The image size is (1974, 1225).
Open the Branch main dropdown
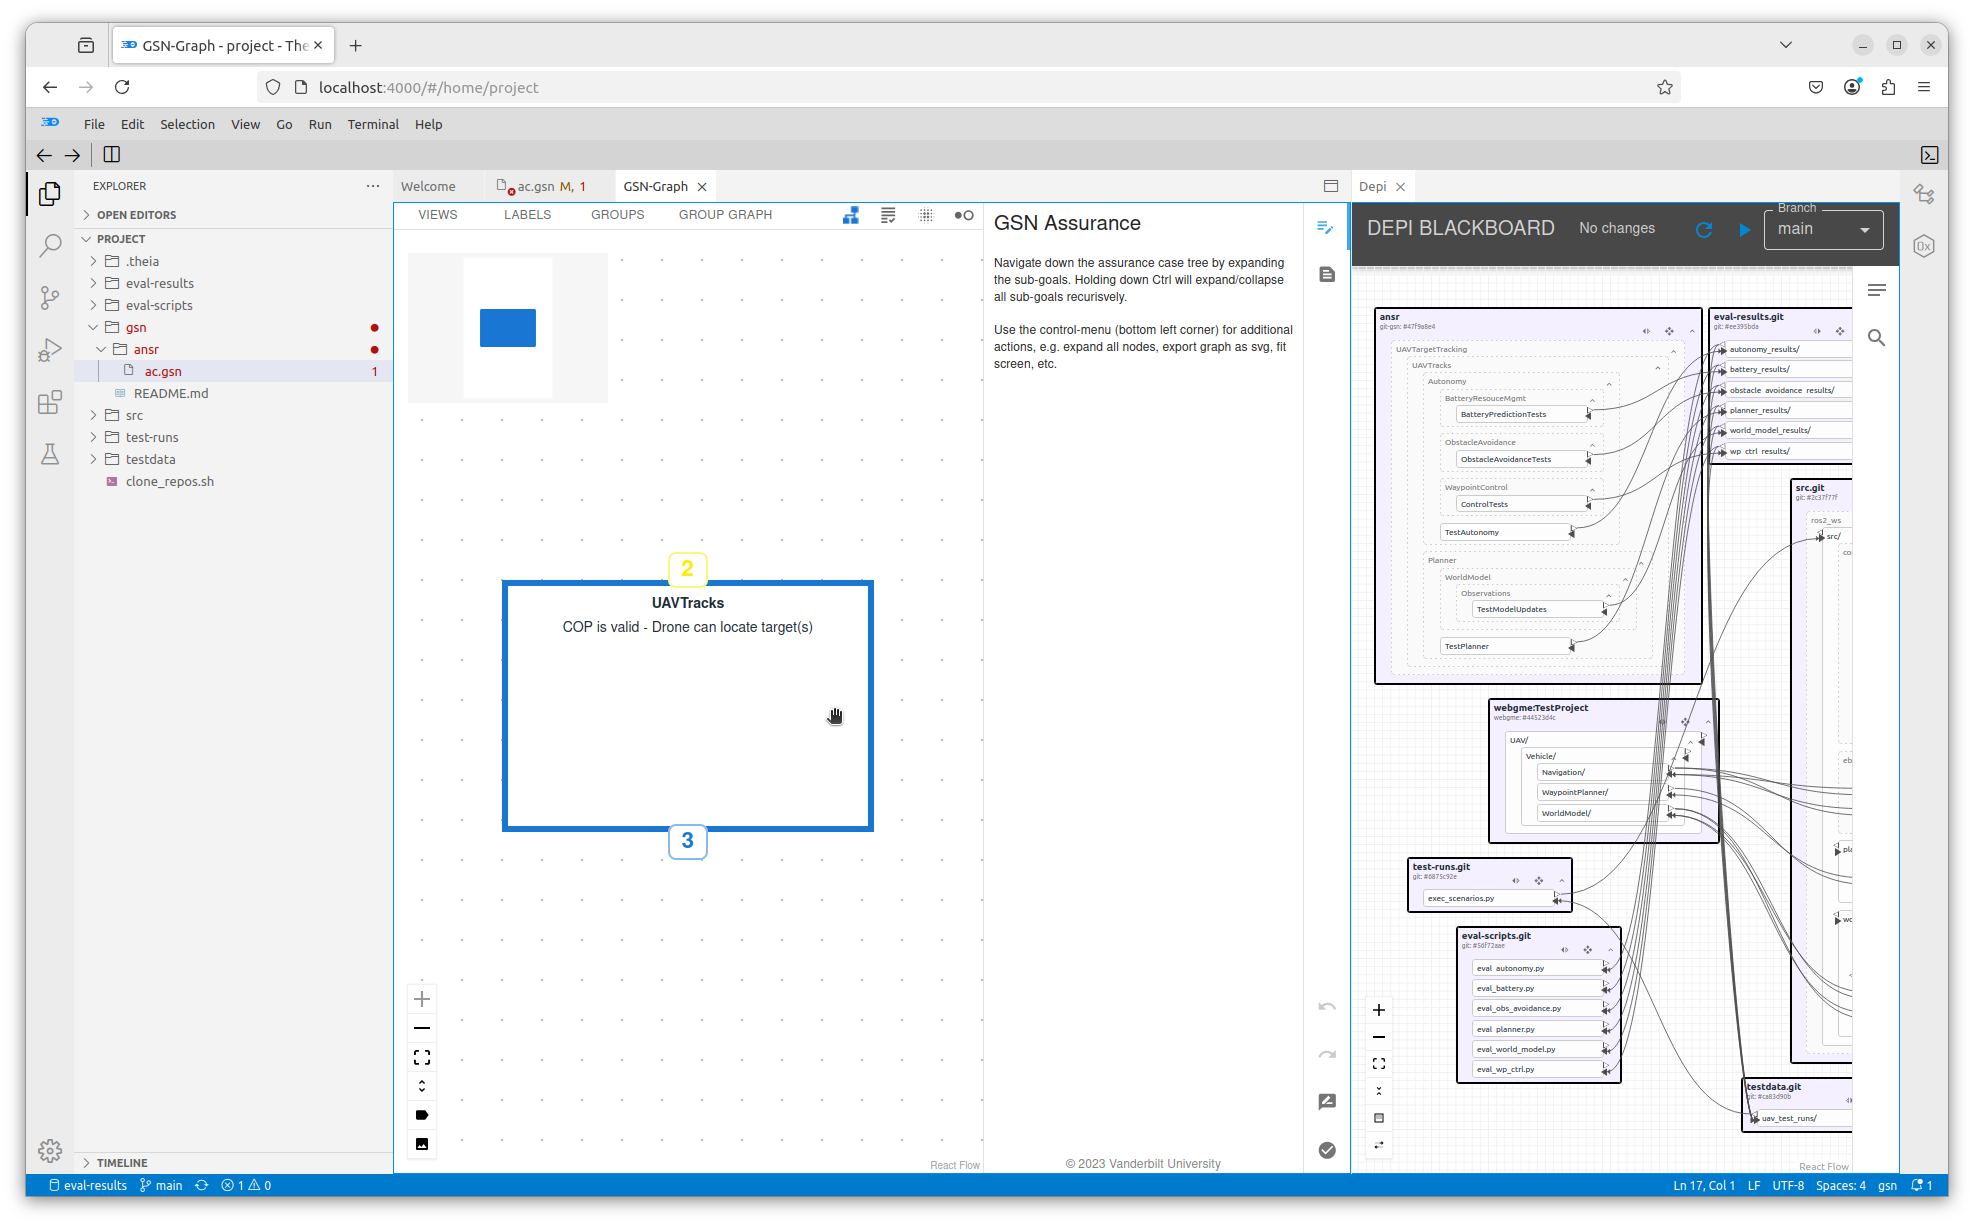1823,229
